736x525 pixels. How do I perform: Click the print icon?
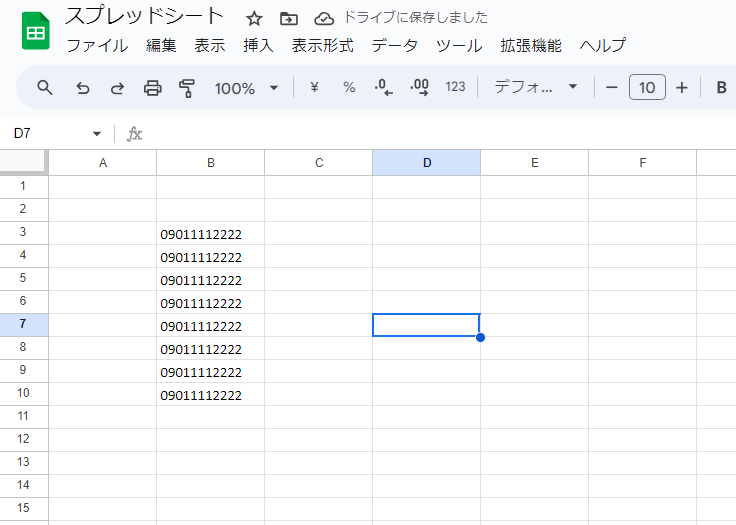[152, 88]
